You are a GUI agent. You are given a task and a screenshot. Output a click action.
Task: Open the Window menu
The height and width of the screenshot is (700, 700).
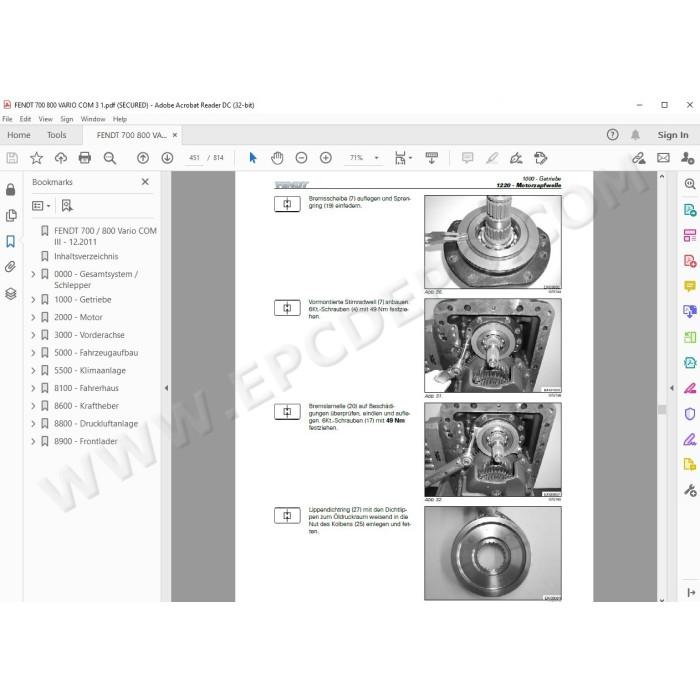click(x=93, y=119)
